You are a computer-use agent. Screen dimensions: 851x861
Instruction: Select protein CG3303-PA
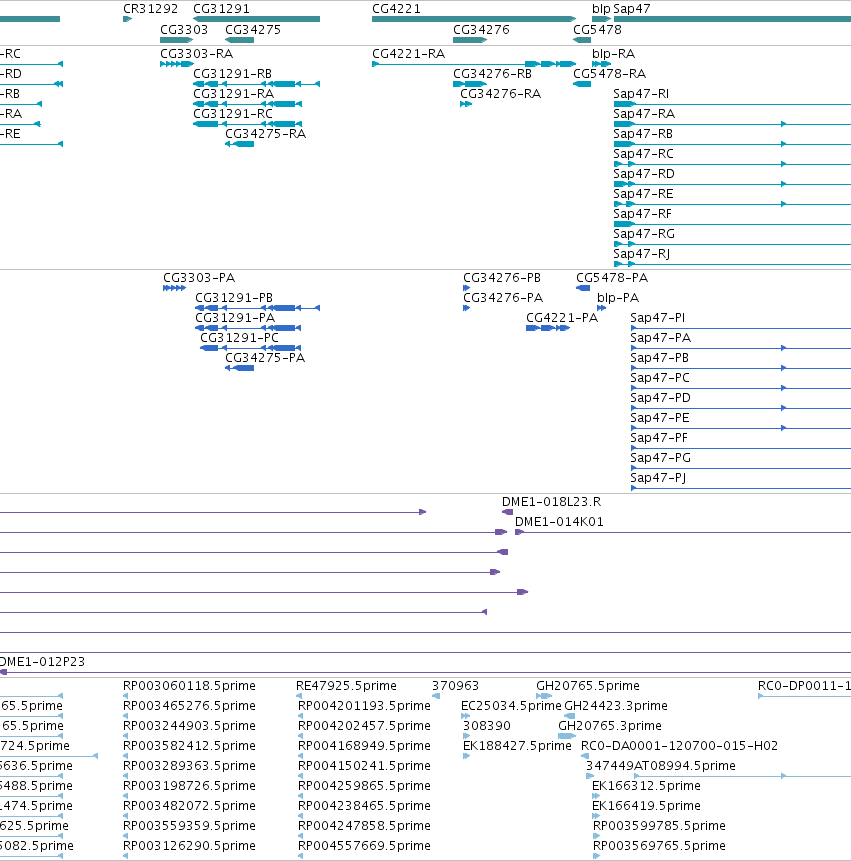pos(199,278)
